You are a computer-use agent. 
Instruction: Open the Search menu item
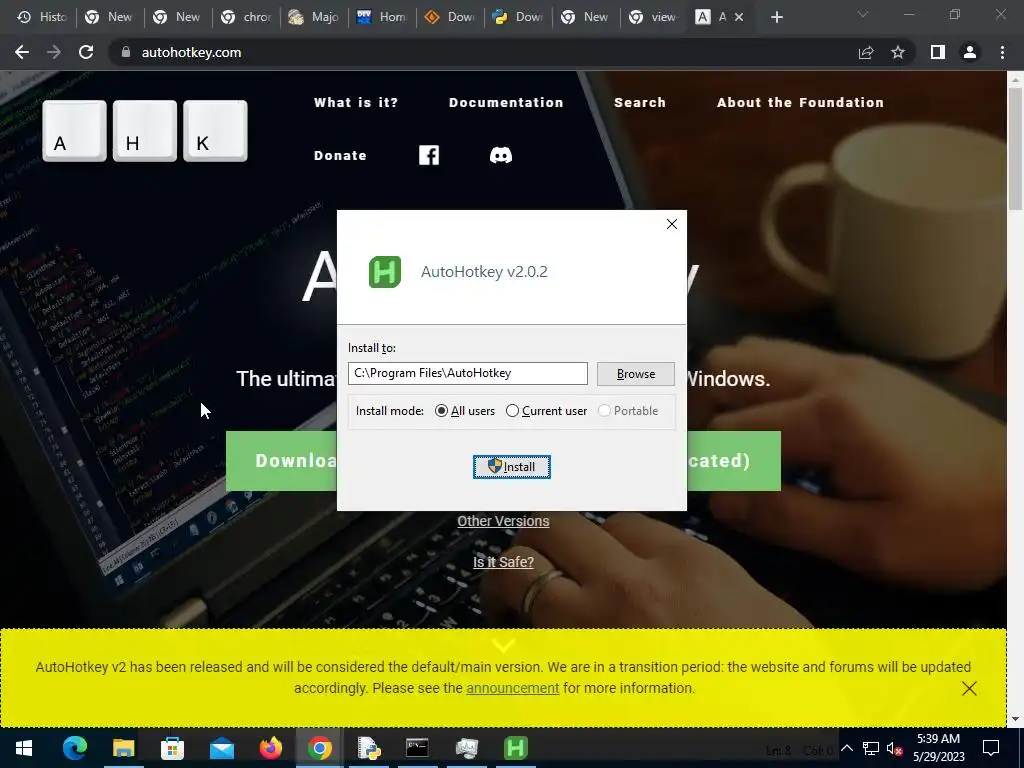click(640, 103)
